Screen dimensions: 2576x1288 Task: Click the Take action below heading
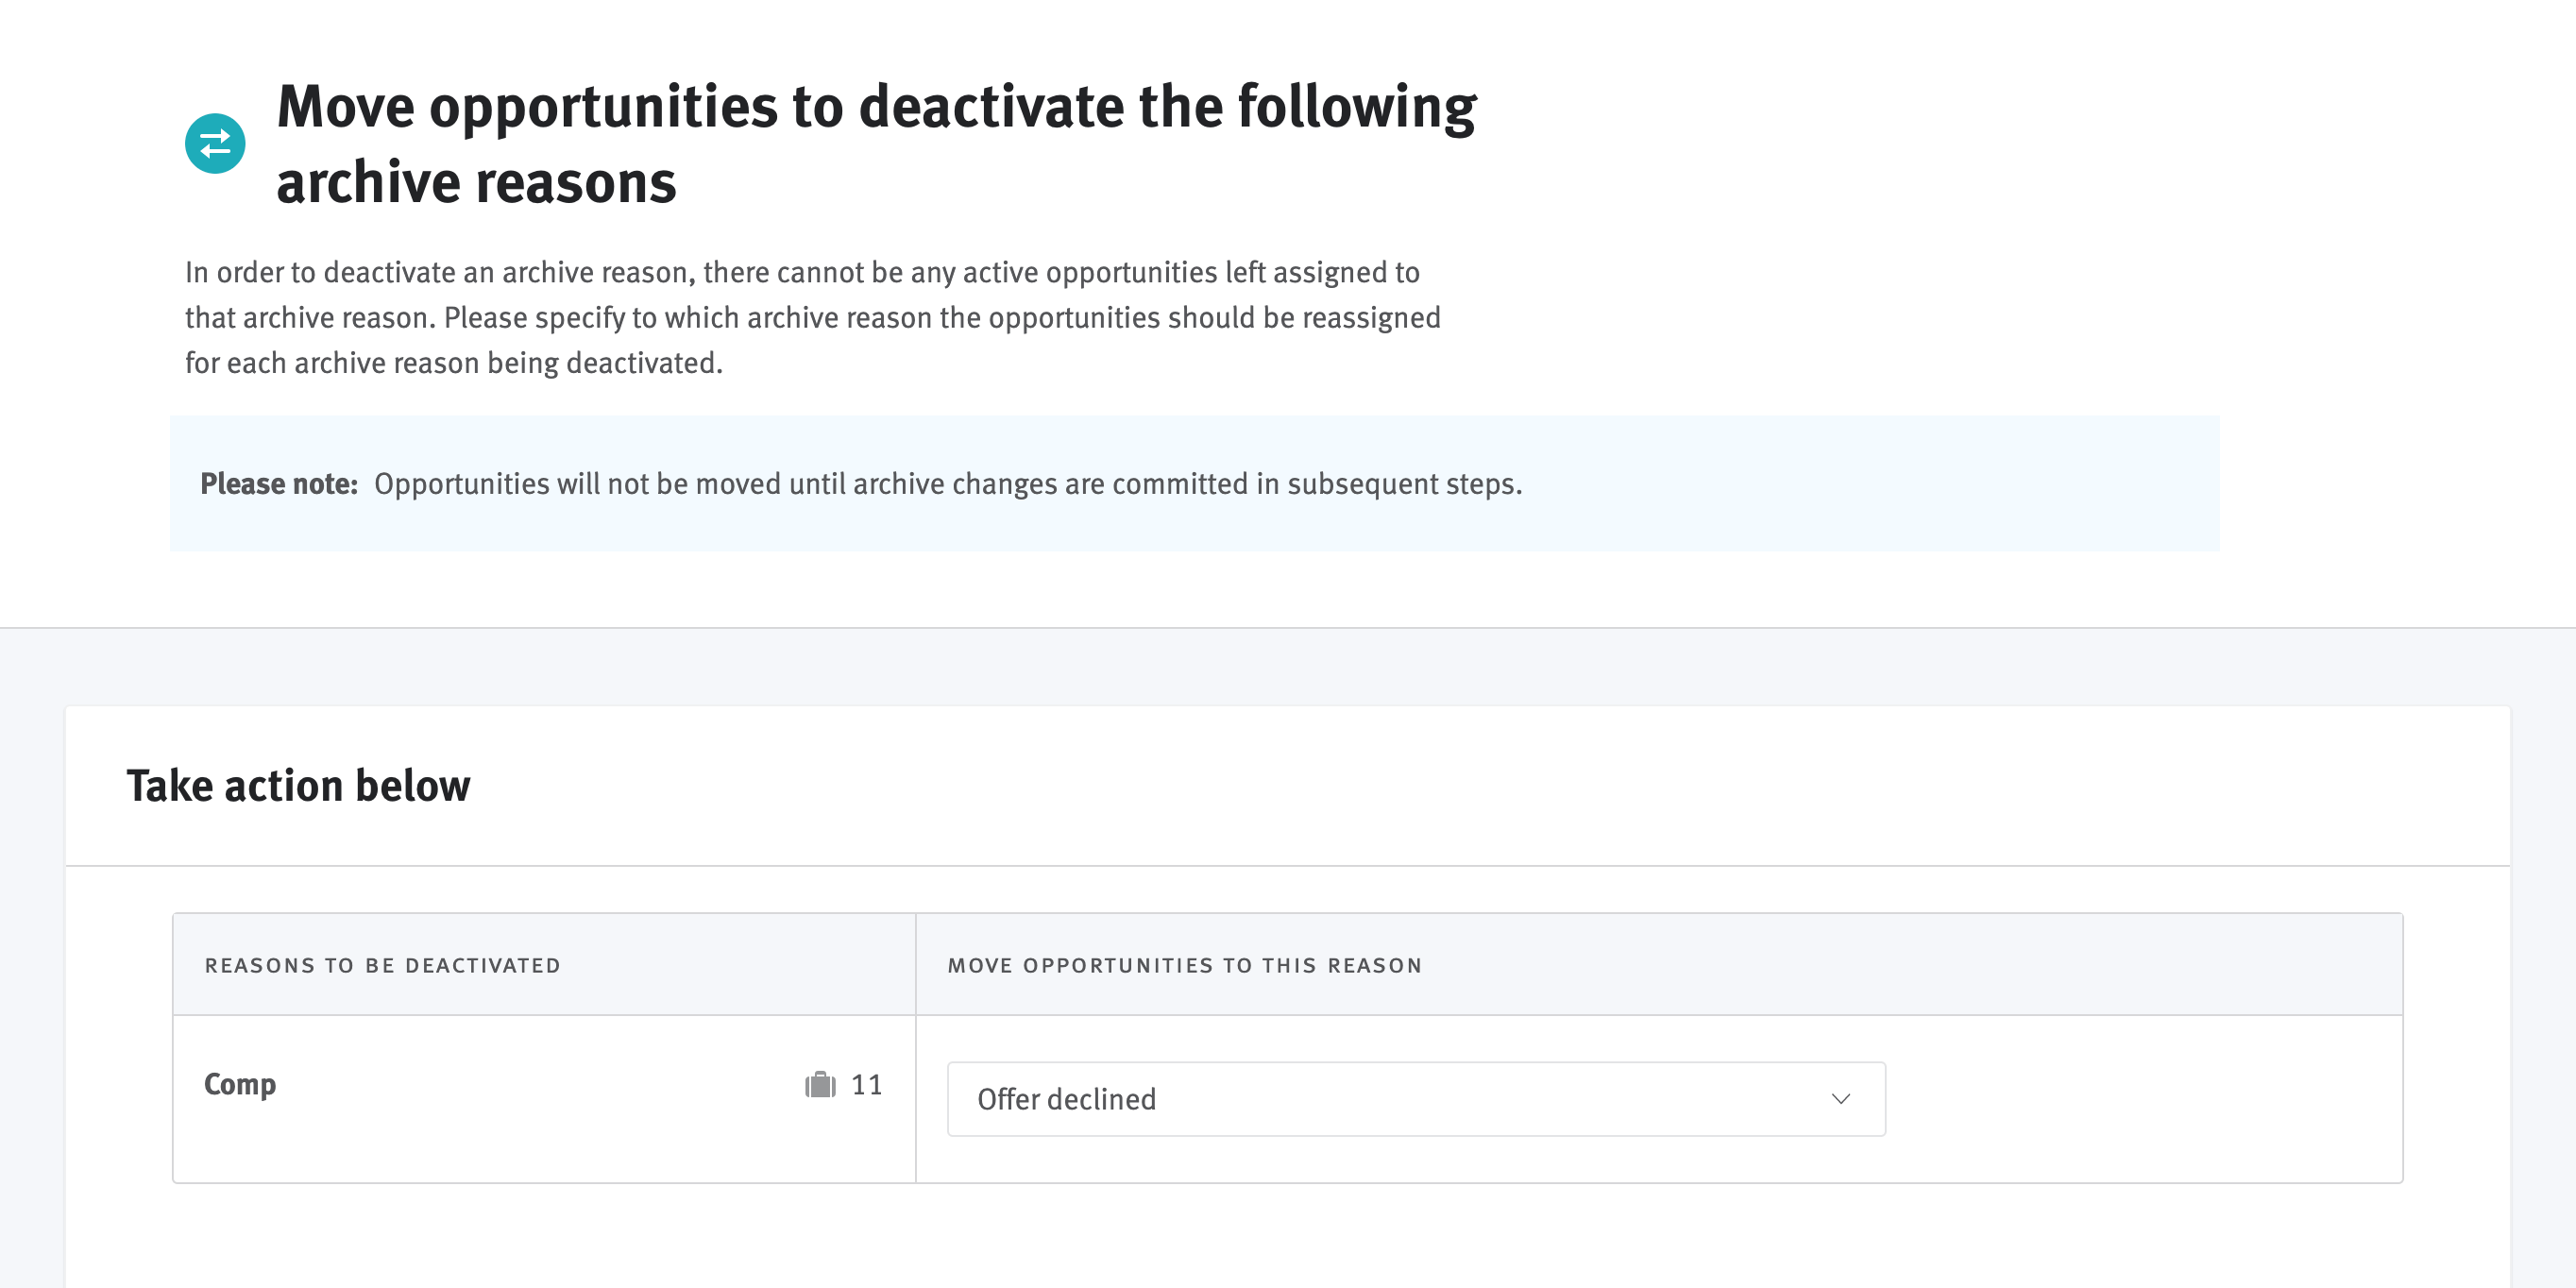coord(298,785)
